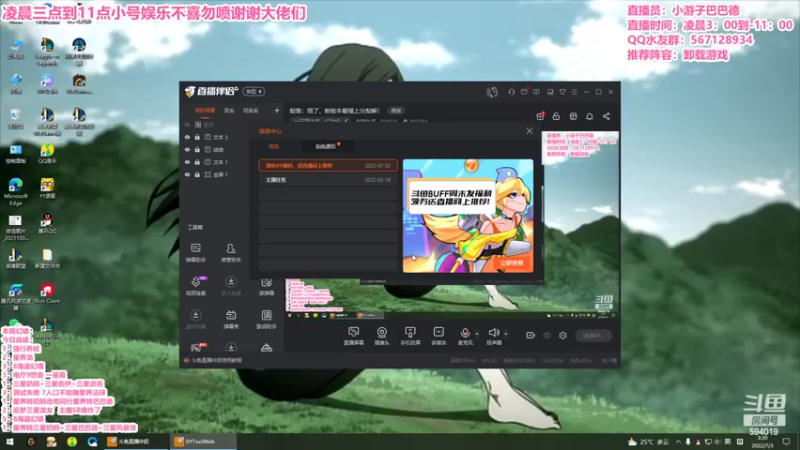Unlock the 文本 1 layer lock
The height and width of the screenshot is (450, 800).
pyautogui.click(x=197, y=162)
